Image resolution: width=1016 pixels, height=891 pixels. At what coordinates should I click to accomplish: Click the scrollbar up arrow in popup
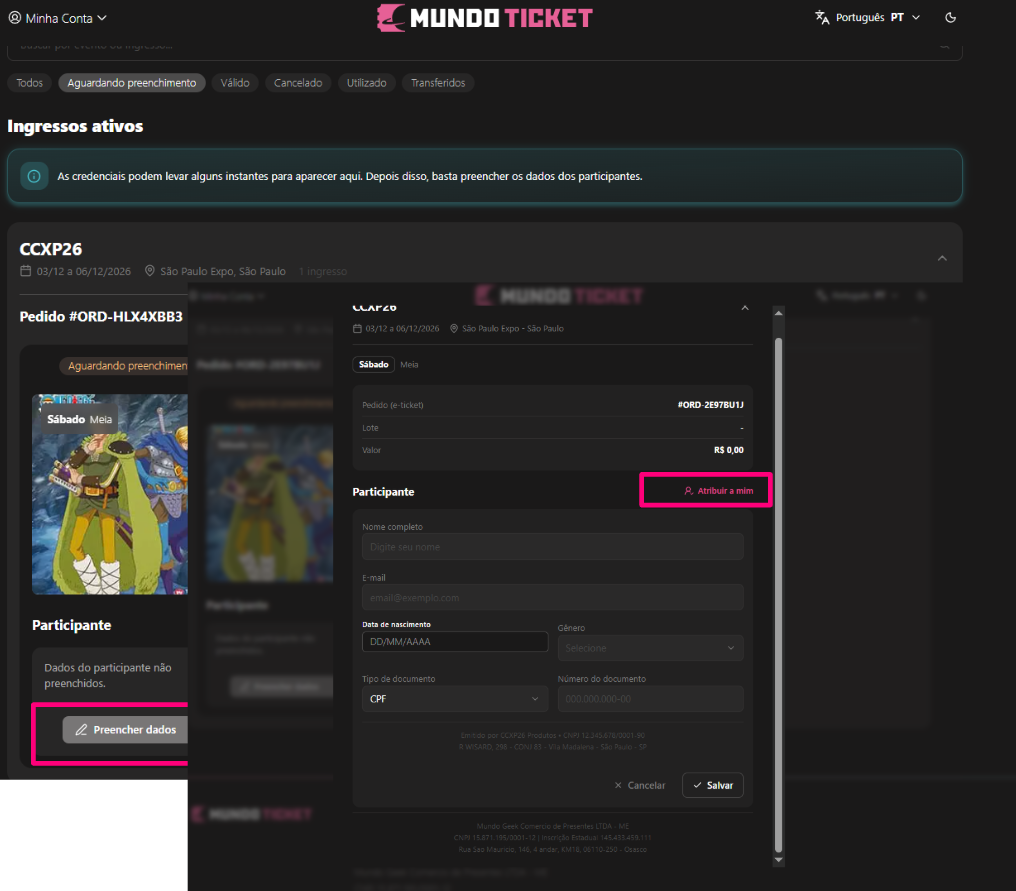click(779, 313)
